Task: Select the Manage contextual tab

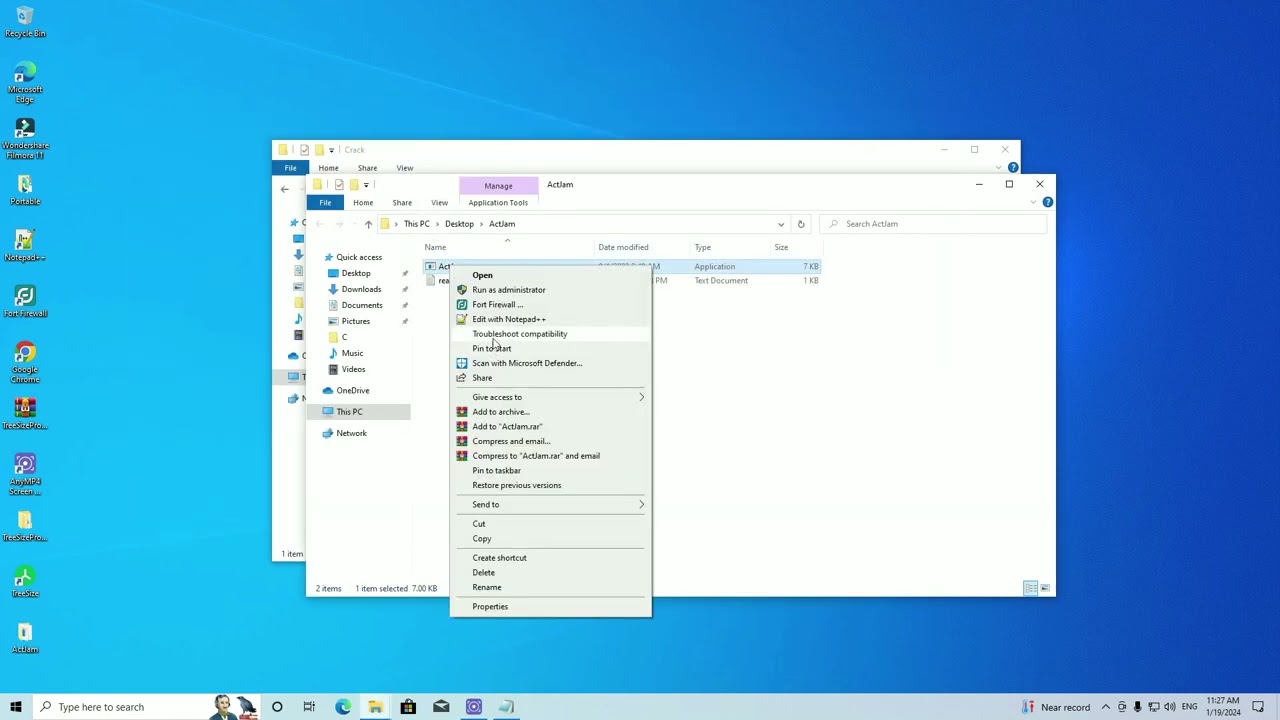Action: [x=498, y=185]
